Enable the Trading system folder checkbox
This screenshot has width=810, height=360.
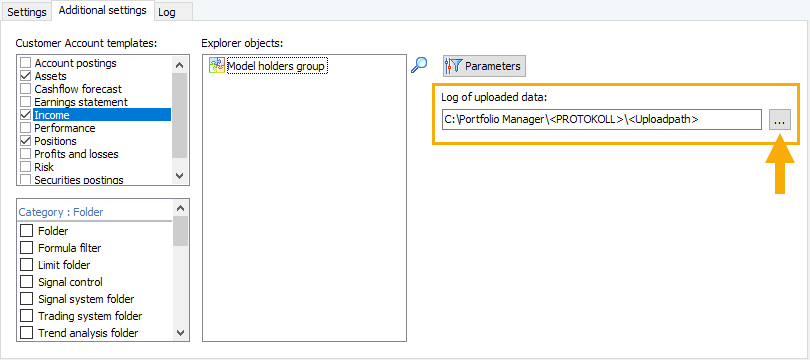tap(27, 316)
